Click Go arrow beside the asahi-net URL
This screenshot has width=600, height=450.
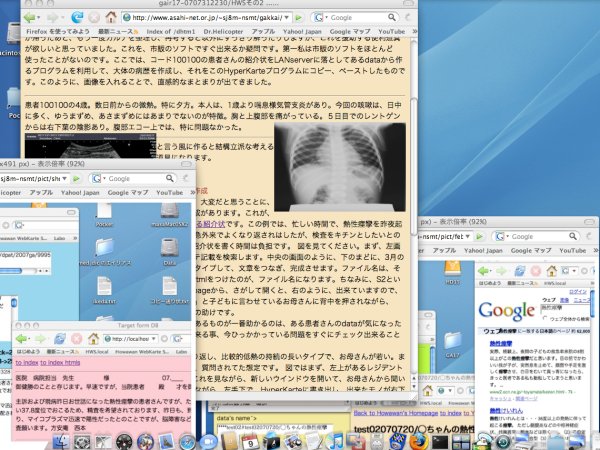tap(299, 18)
